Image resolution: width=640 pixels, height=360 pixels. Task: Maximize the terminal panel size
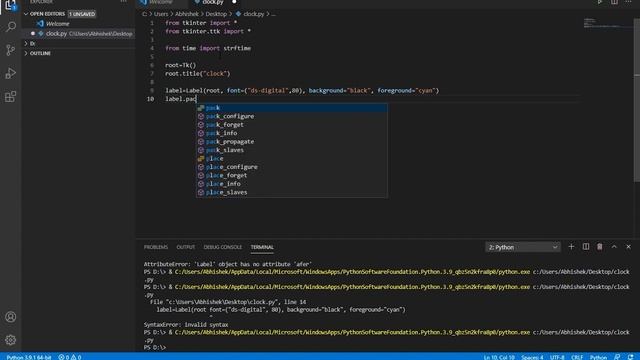point(614,247)
